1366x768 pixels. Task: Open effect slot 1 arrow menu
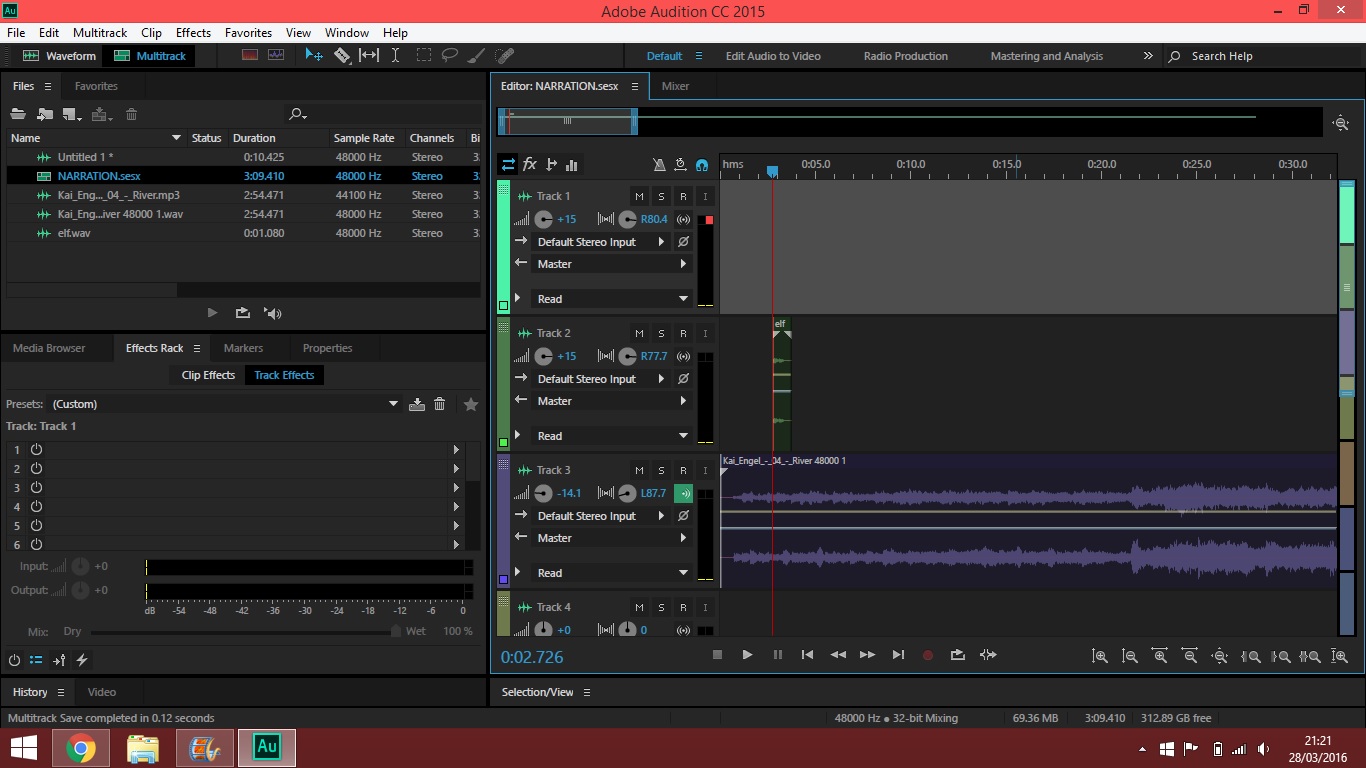456,450
